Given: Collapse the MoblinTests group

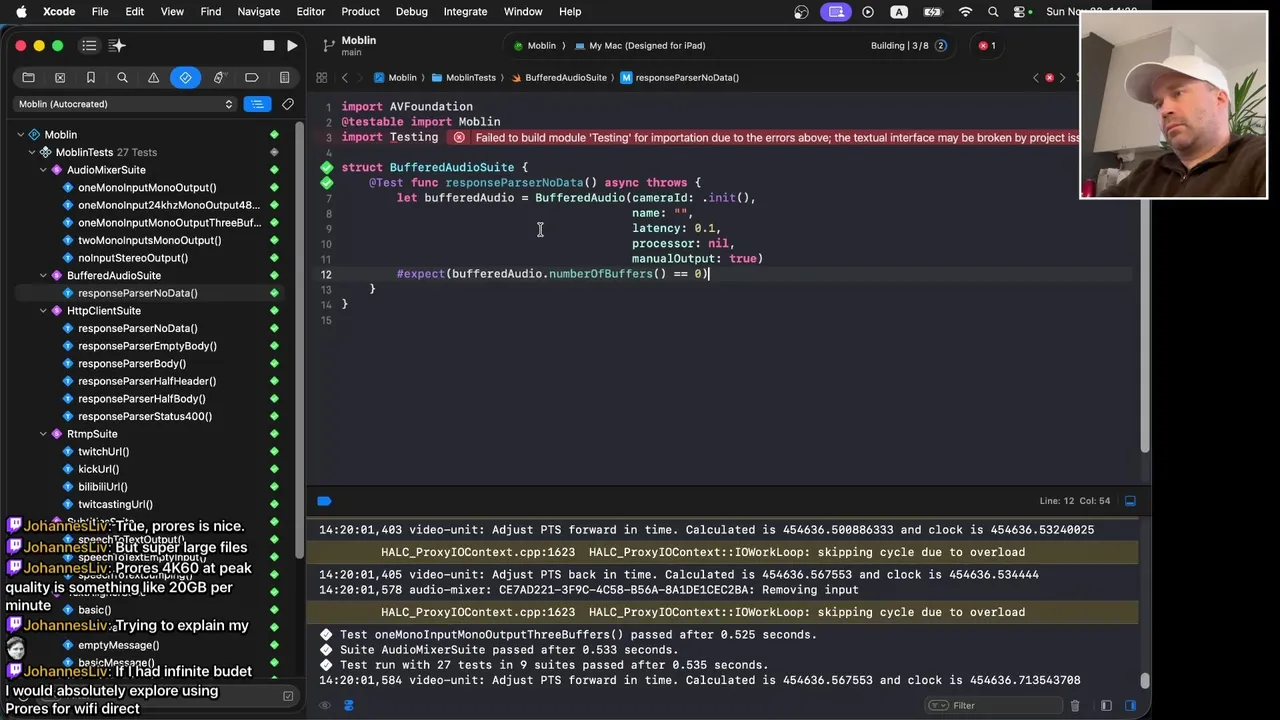Looking at the screenshot, I should 31,152.
